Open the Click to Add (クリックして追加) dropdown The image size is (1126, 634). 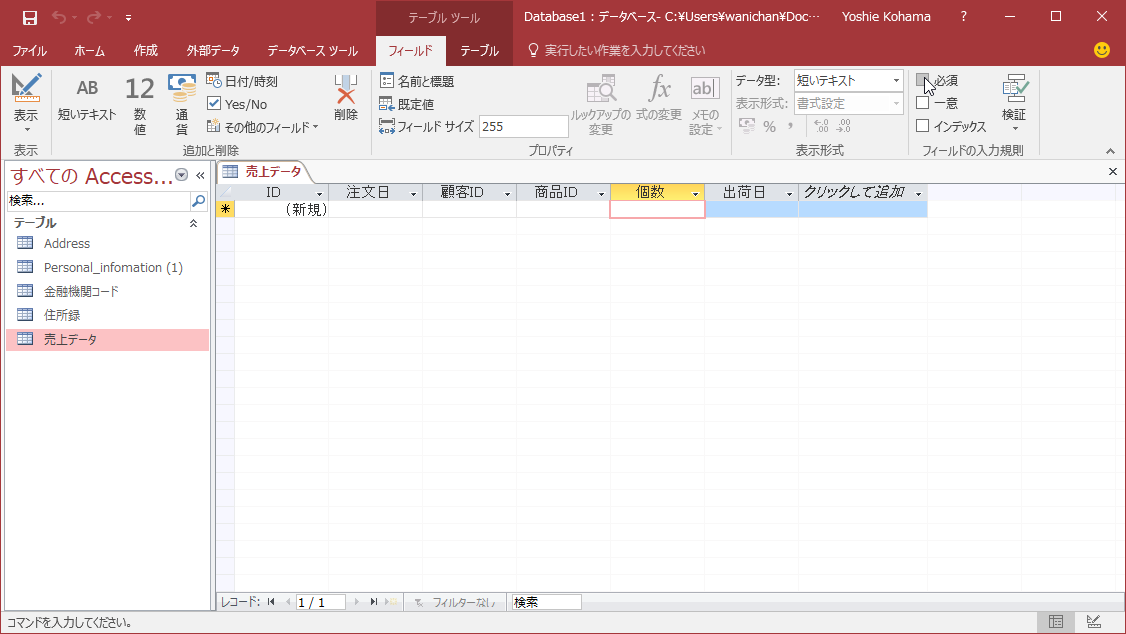point(918,193)
